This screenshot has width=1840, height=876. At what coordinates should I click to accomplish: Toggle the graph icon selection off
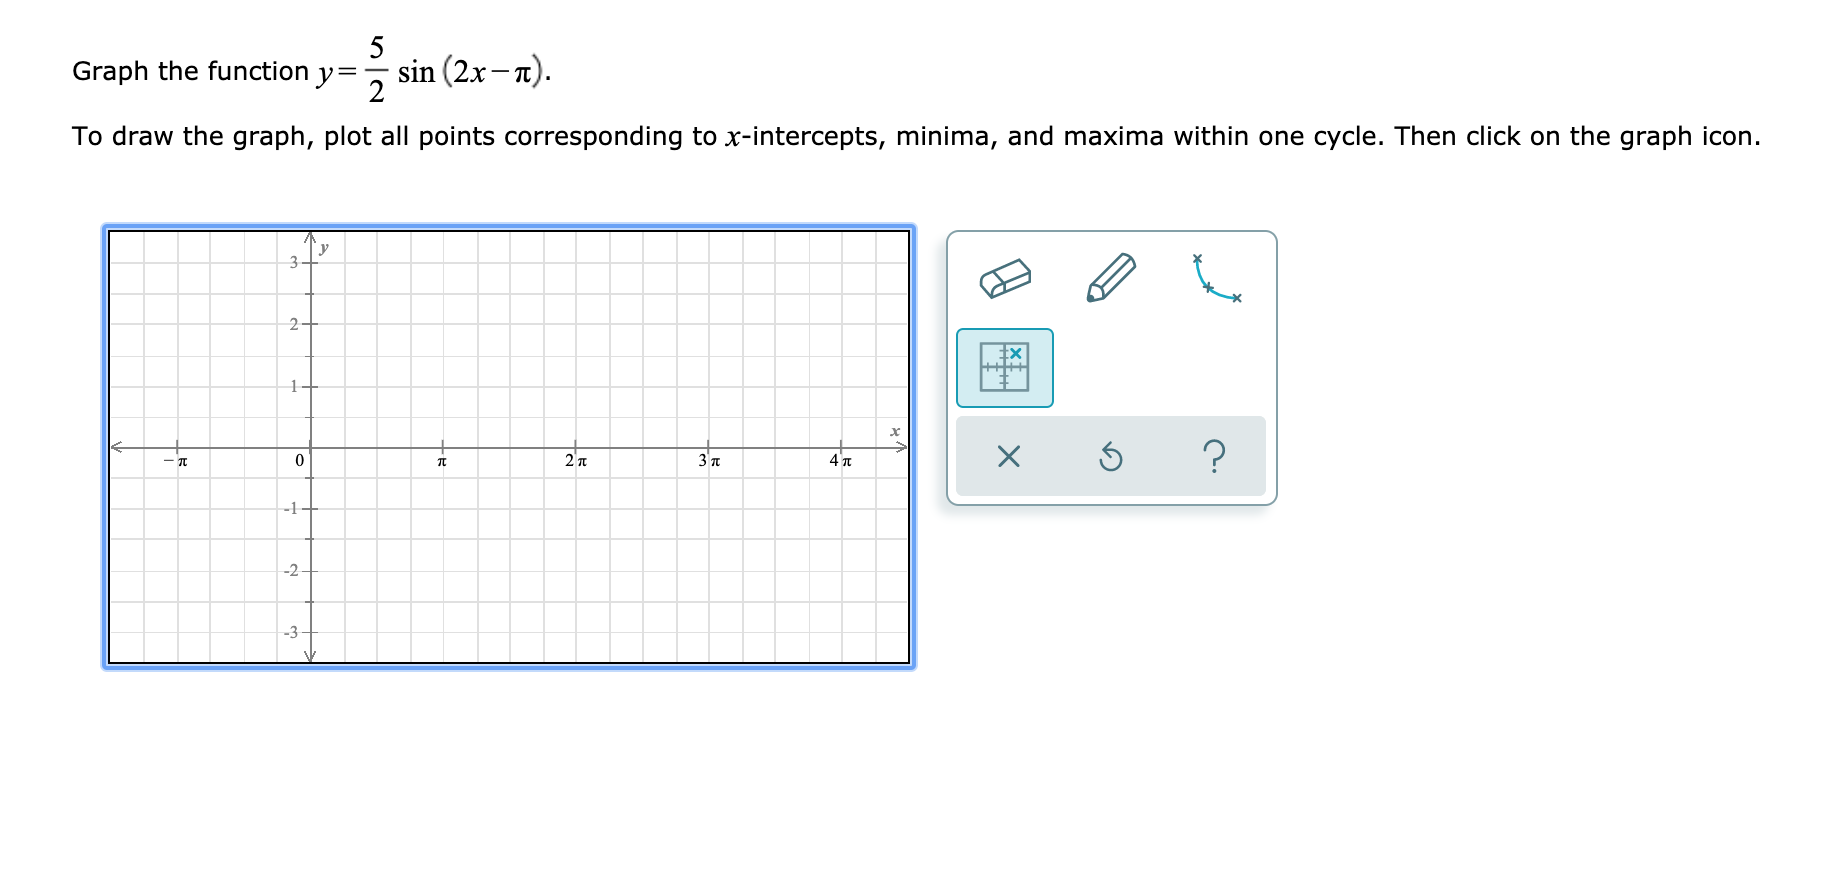tap(1005, 368)
